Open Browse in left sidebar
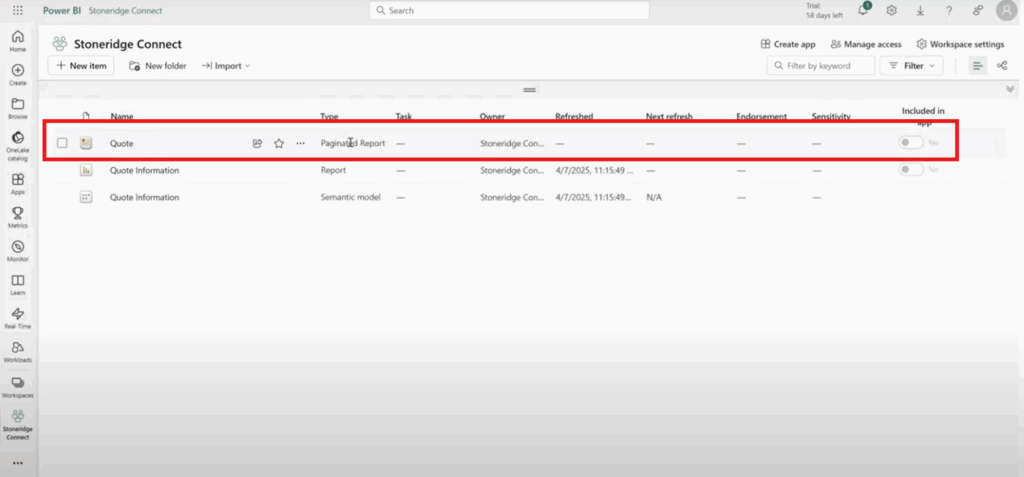 [x=18, y=108]
